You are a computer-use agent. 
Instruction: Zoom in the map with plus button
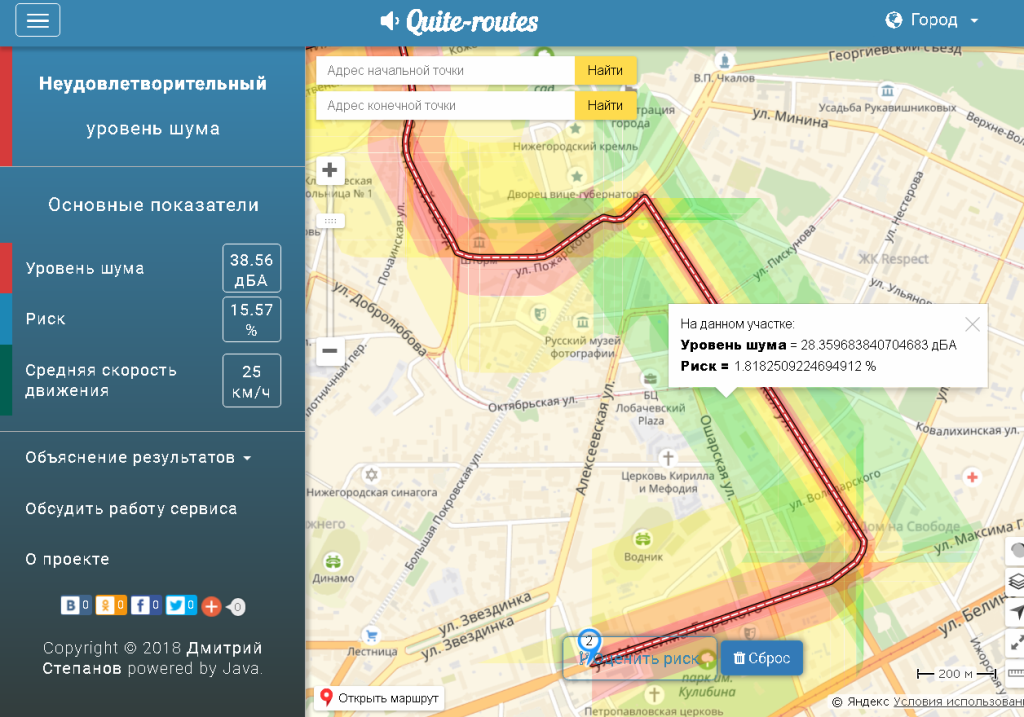pyautogui.click(x=329, y=170)
